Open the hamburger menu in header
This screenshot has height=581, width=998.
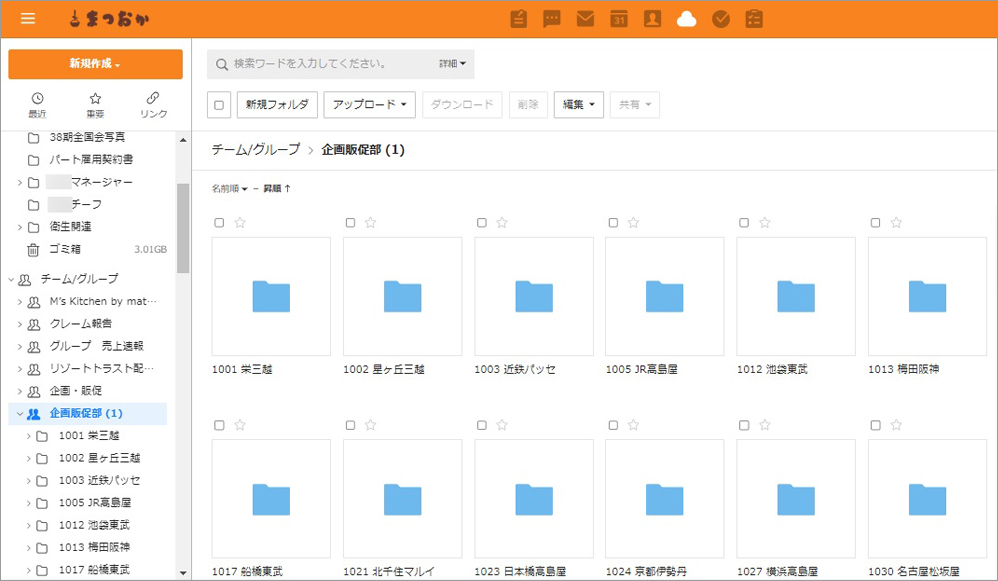coord(27,19)
